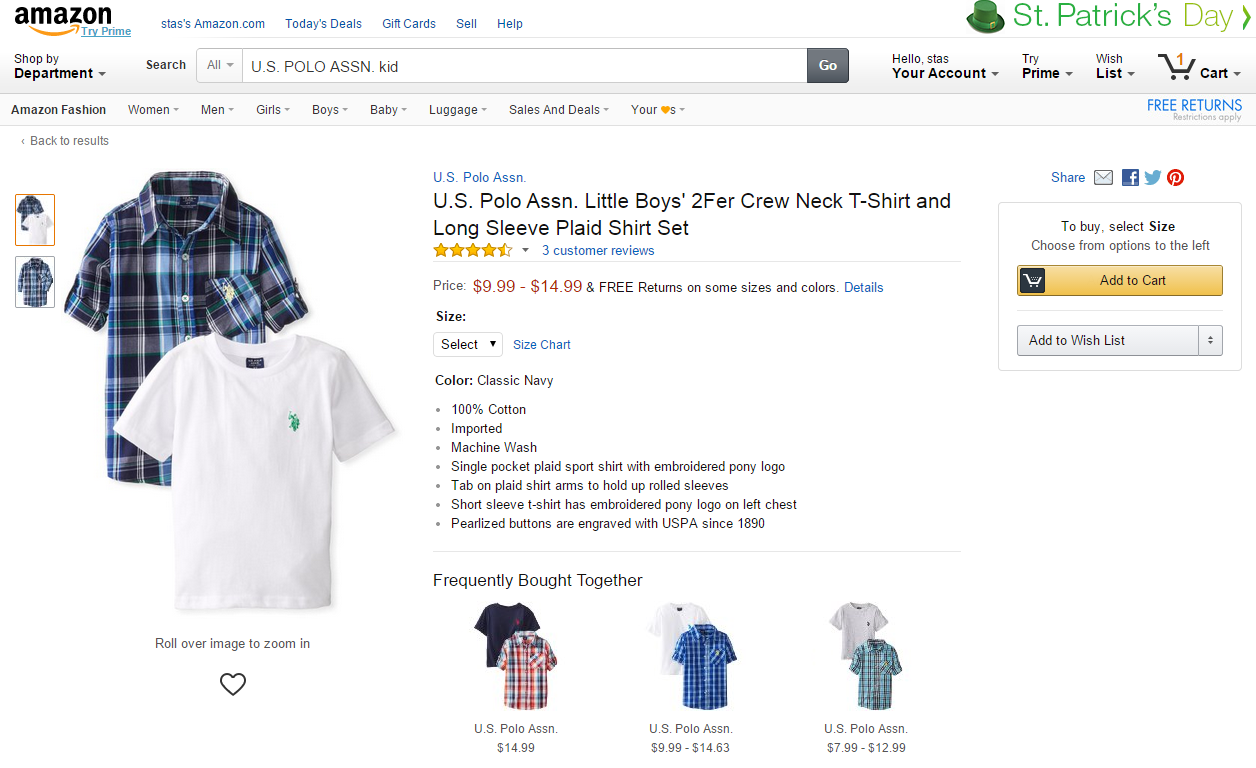Select the plaid shirt thumbnail image
Screen dimensions: 1256x768
pyautogui.click(x=35, y=282)
